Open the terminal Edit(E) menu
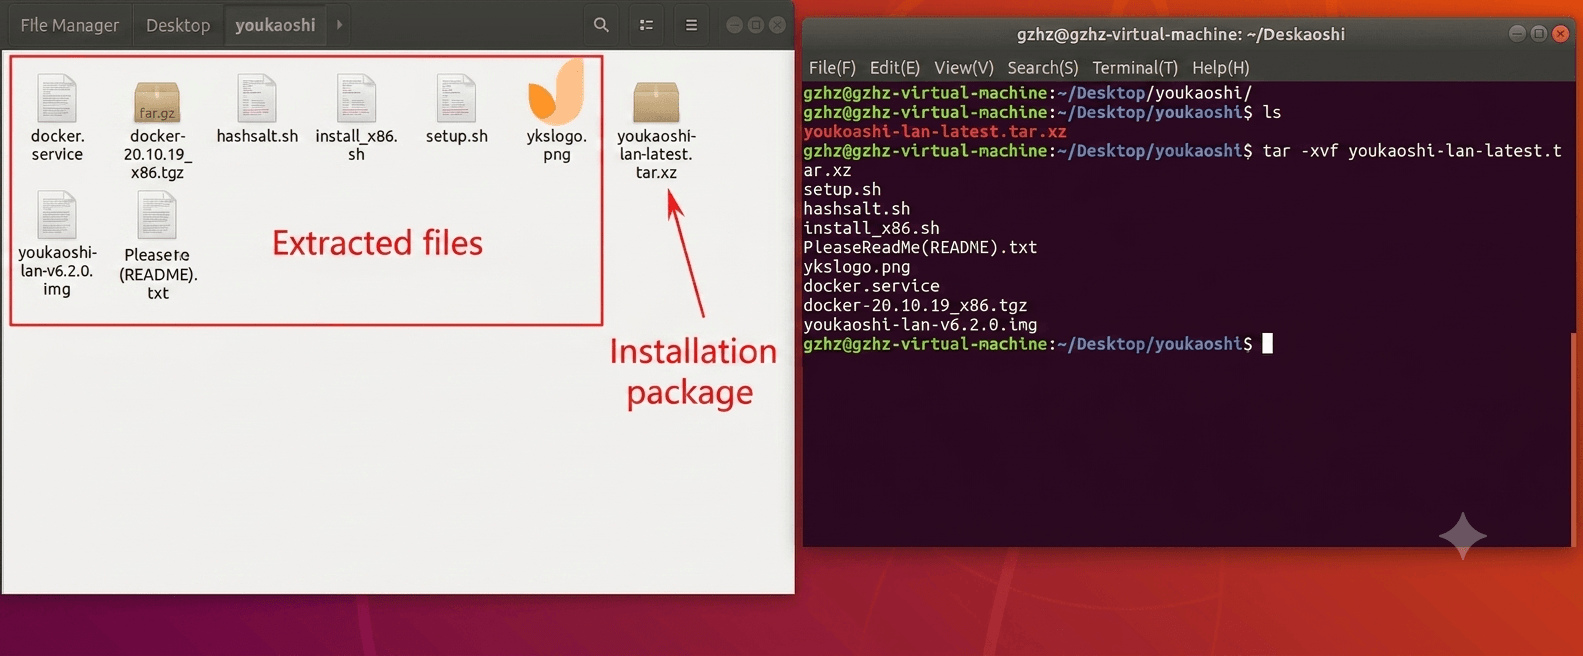This screenshot has width=1583, height=656. point(895,68)
